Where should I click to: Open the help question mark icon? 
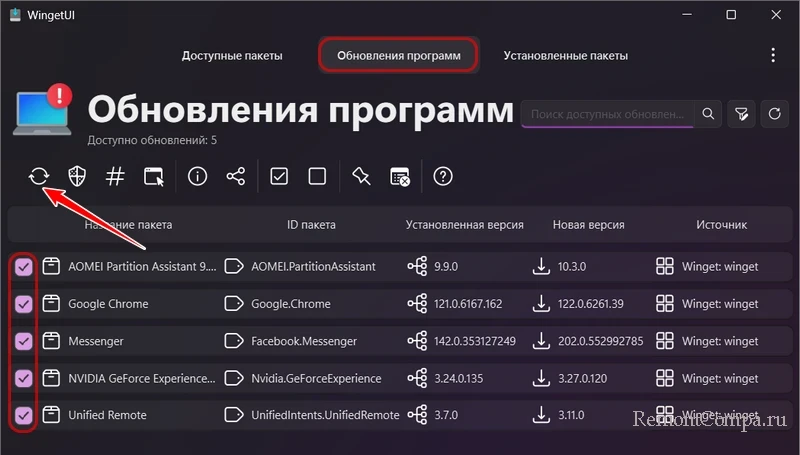[x=443, y=176]
